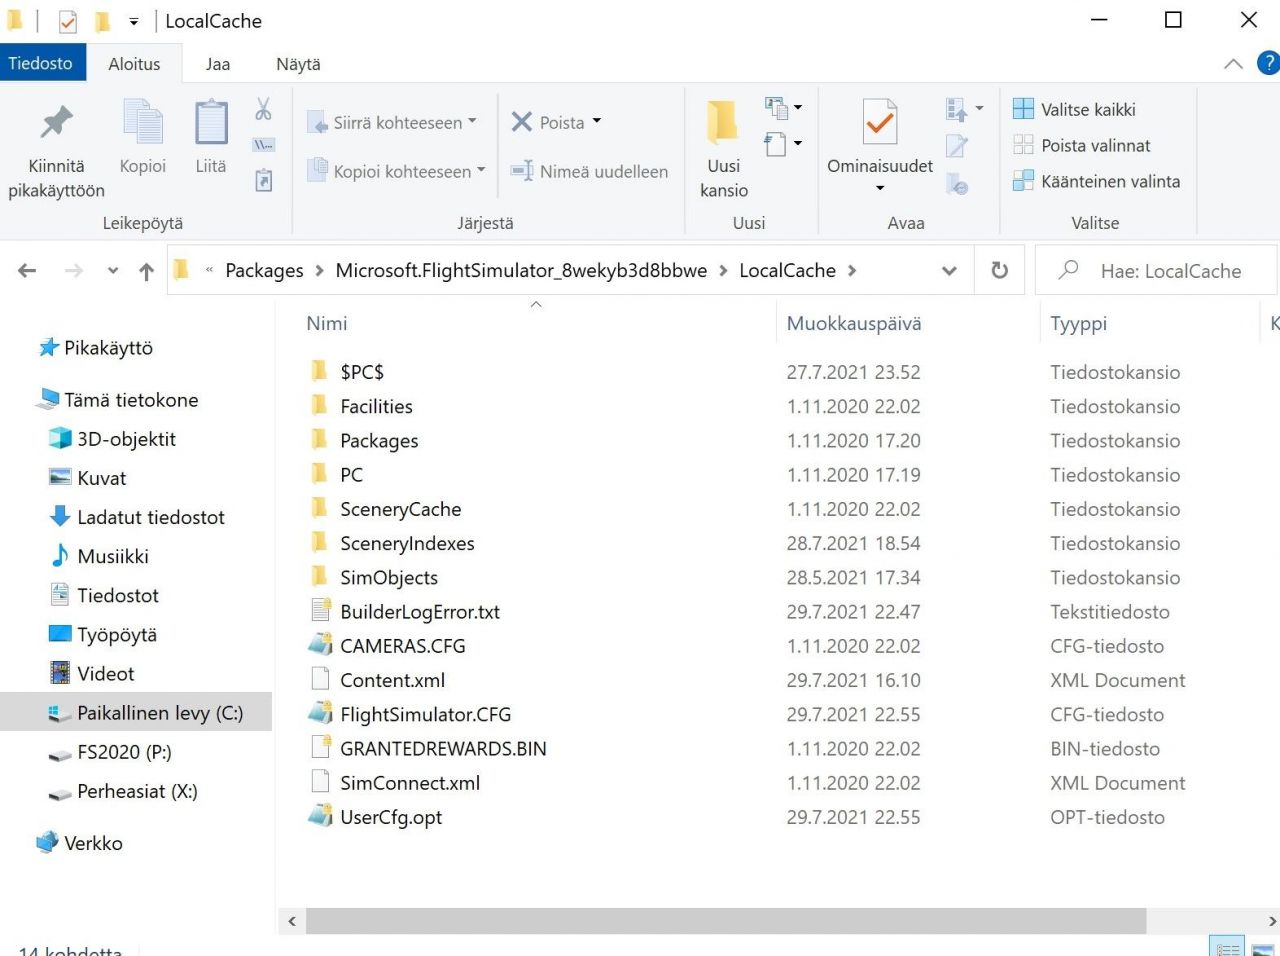Screen dimensions: 1280x956
Task: Open the new item dropdown in Uusi group
Action: point(784,107)
